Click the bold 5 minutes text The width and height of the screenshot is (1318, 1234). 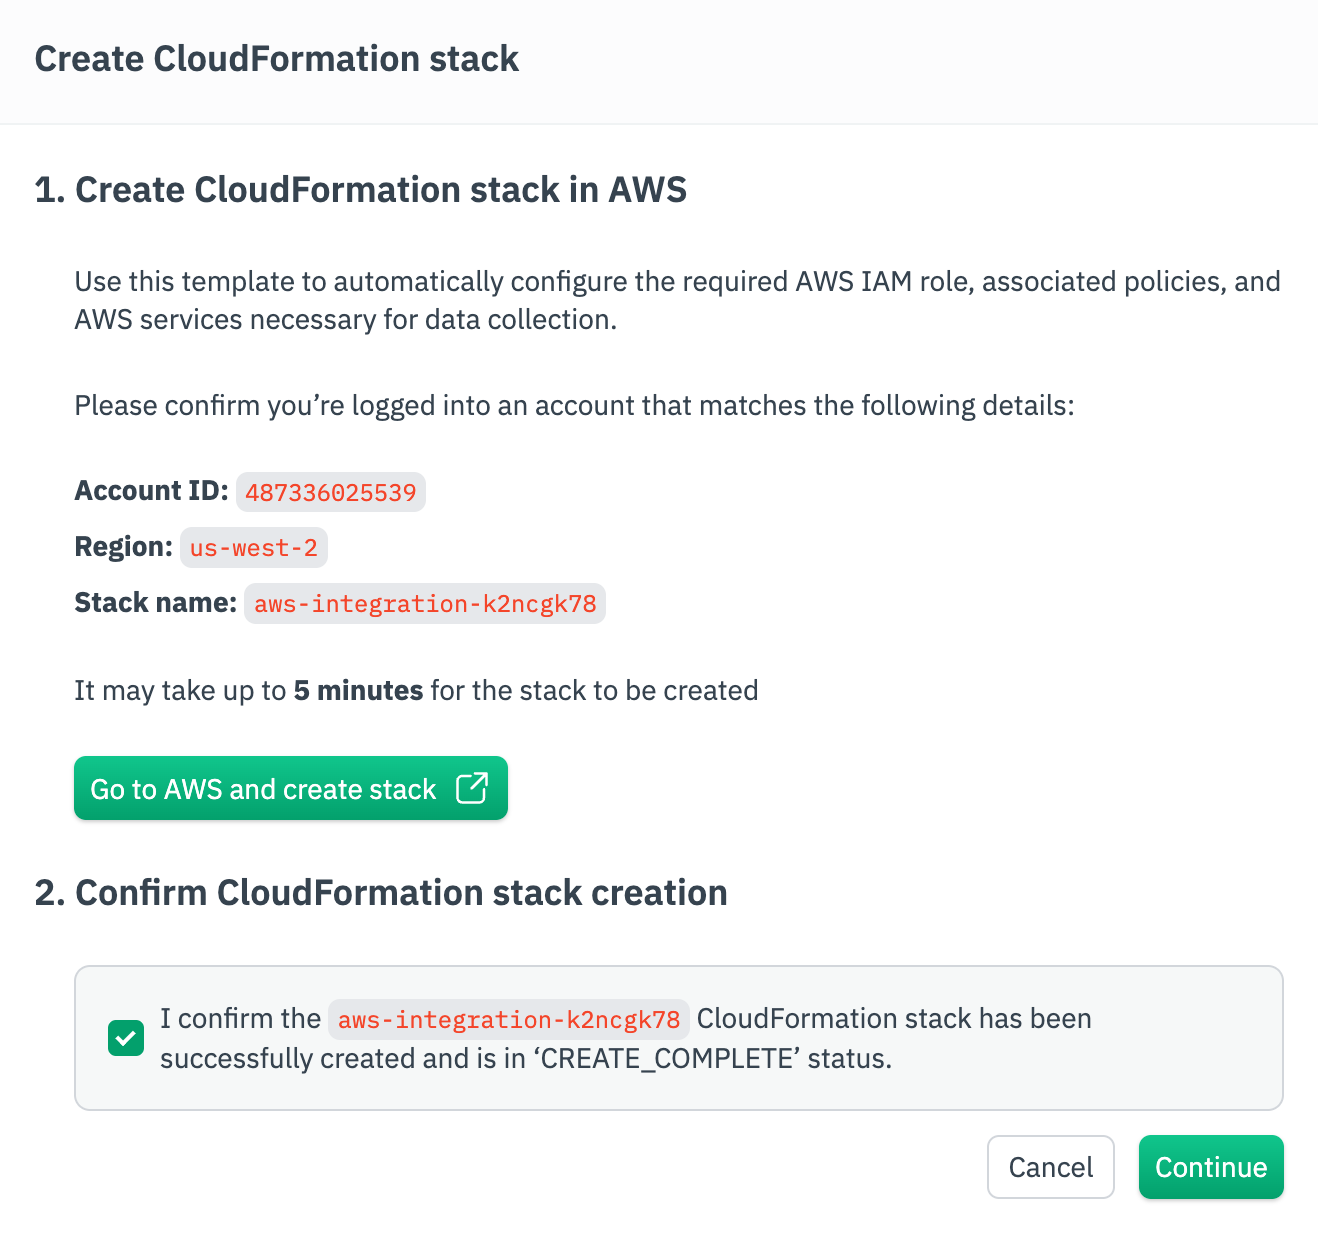pos(358,691)
